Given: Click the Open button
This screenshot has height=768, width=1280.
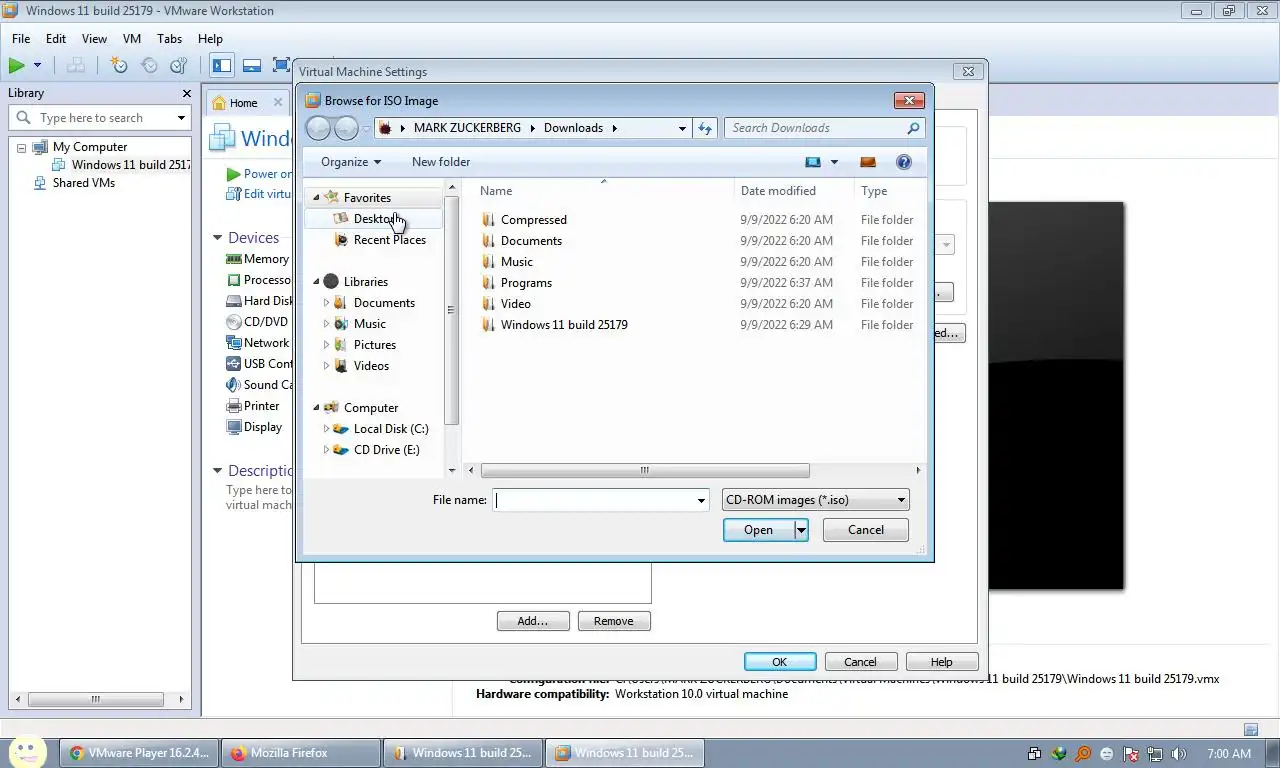Looking at the screenshot, I should (x=758, y=530).
